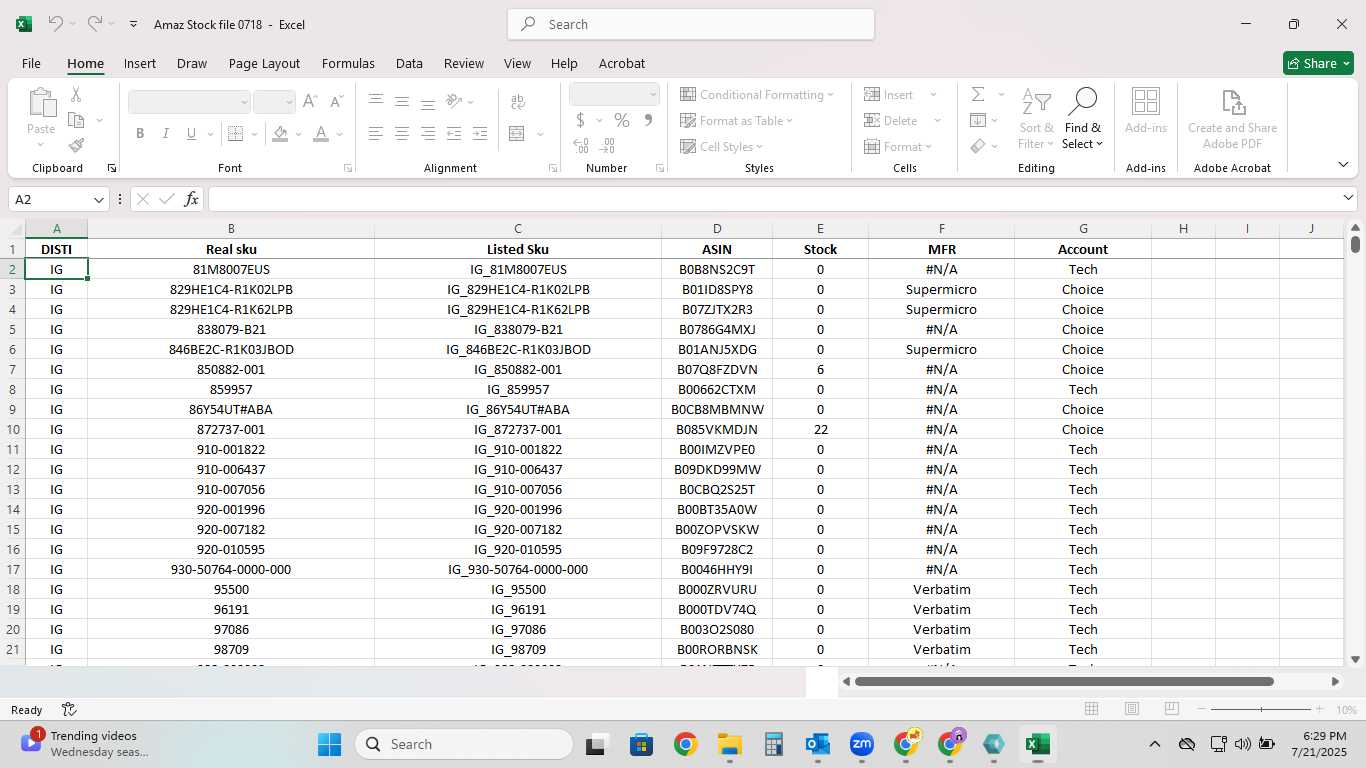Click the Font Color letter A swatch
This screenshot has height=768, width=1366.
click(x=321, y=133)
